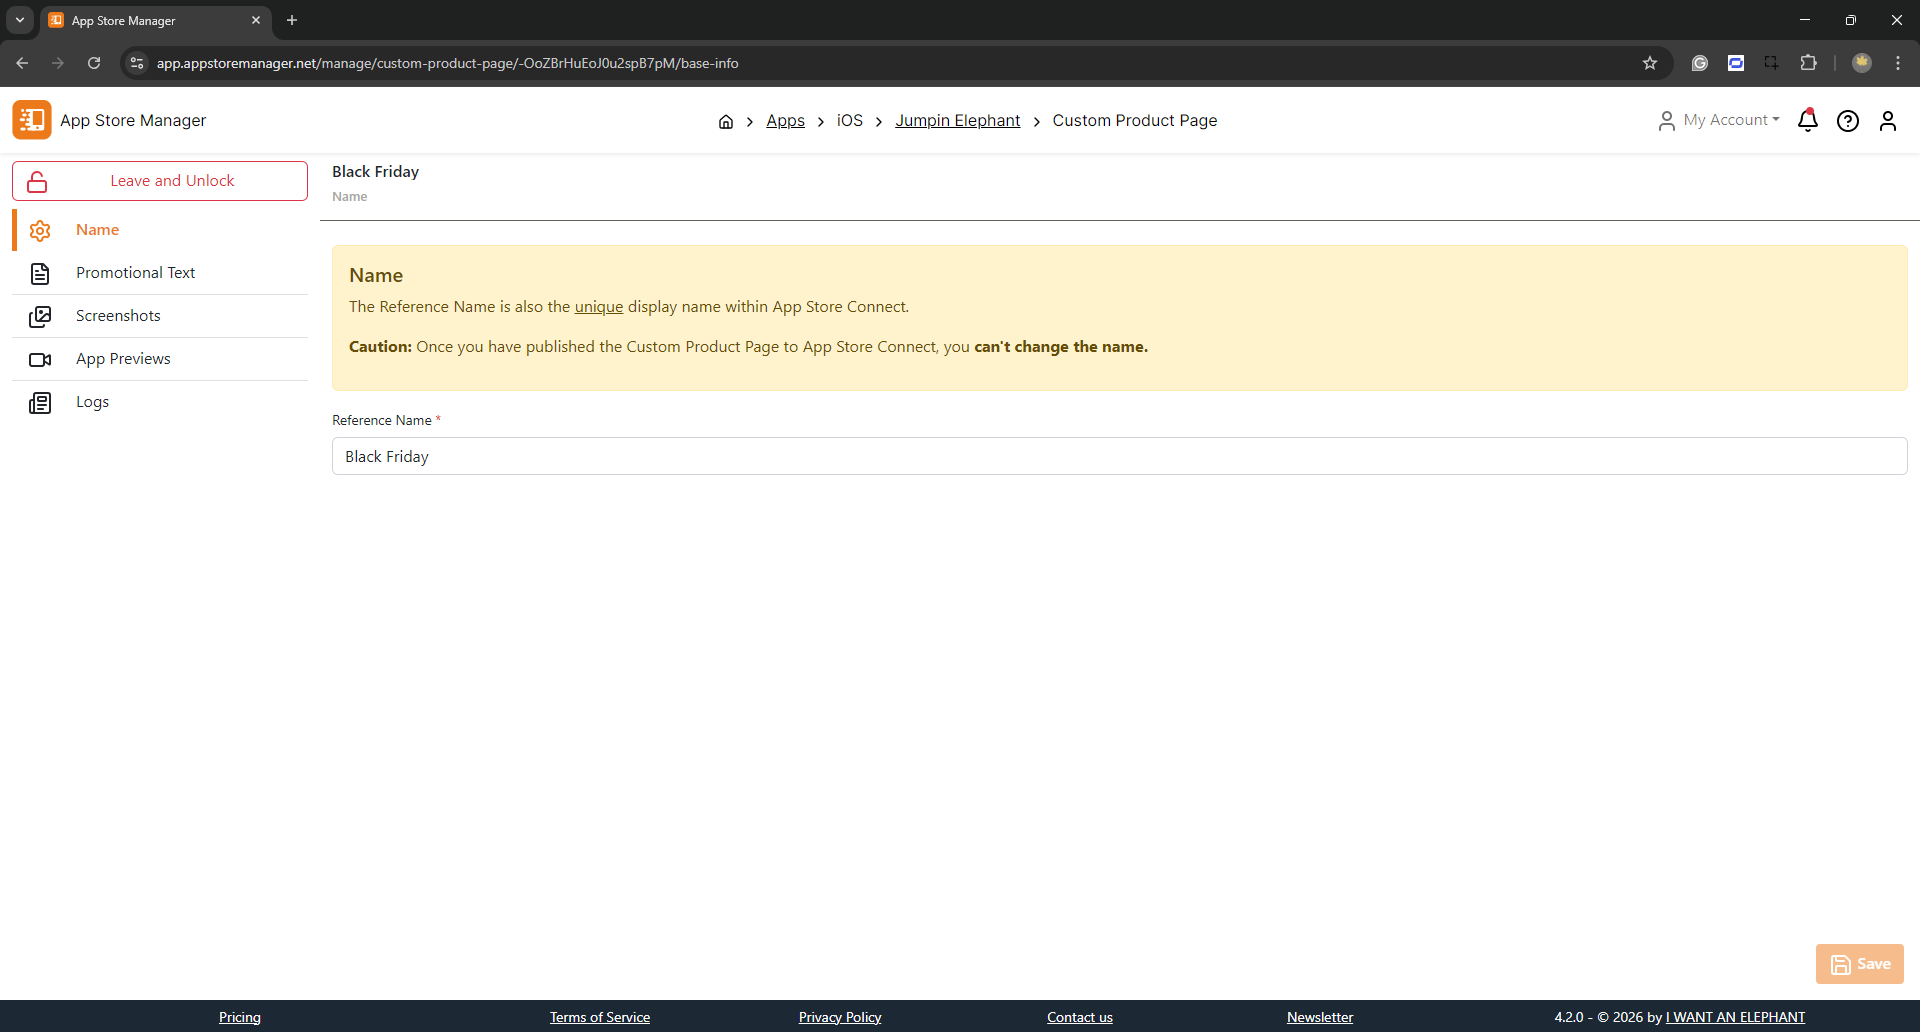Viewport: 1920px width, 1032px height.
Task: Open the Logs section
Action: [x=92, y=402]
